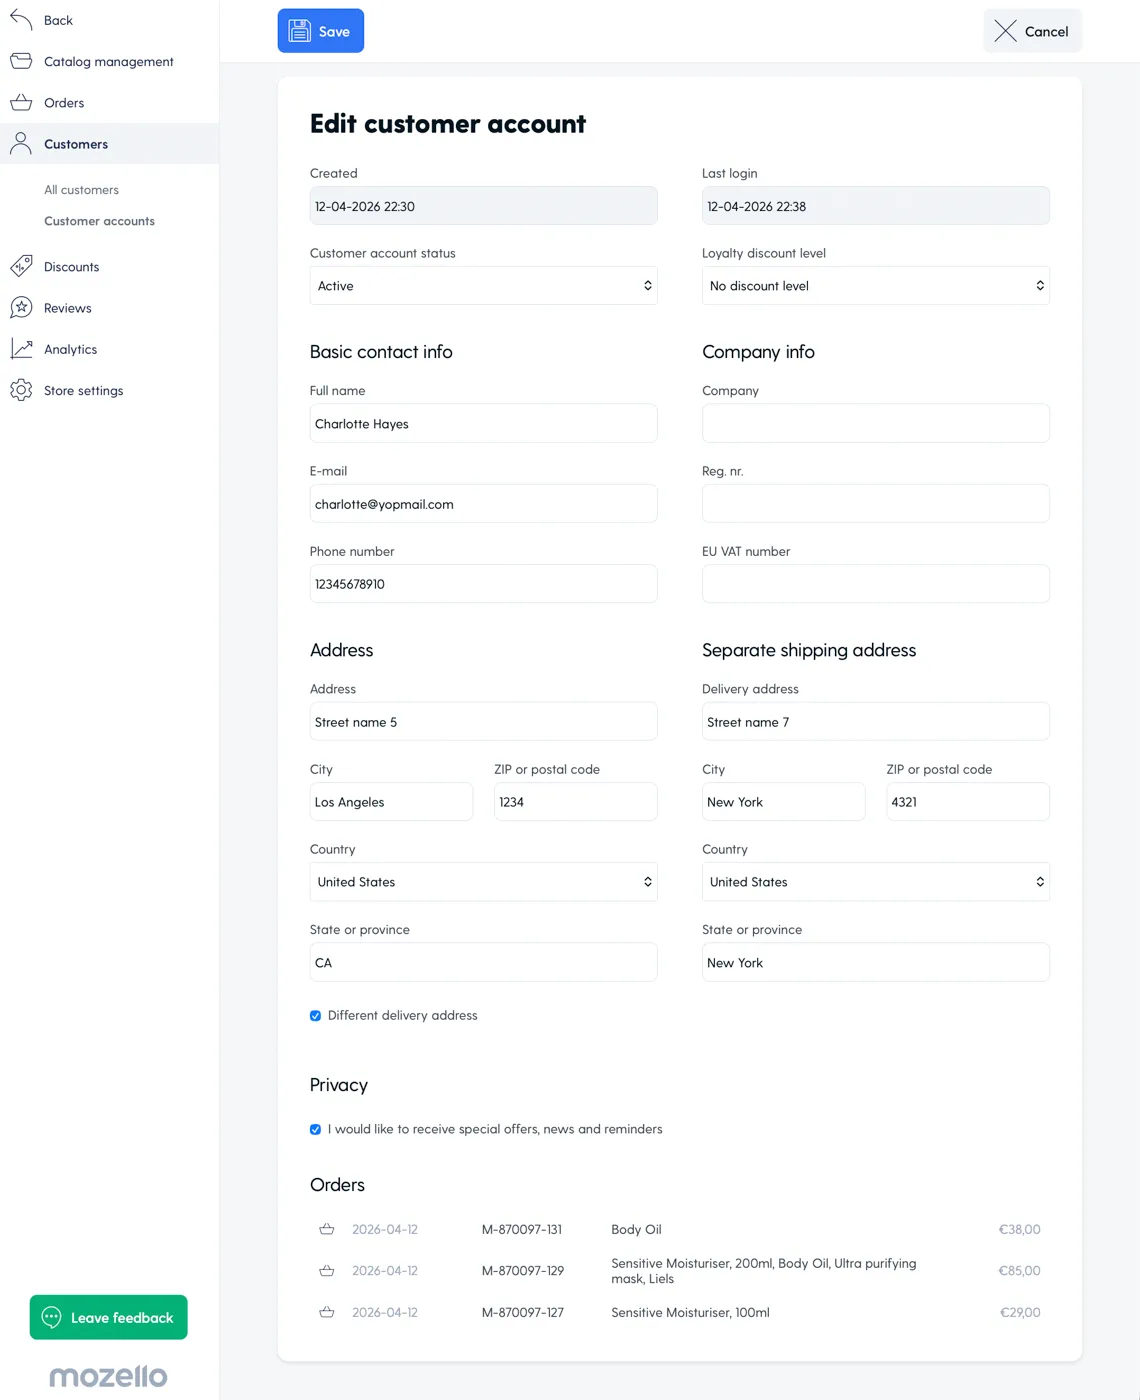The image size is (1140, 1400).
Task: Click the blue Save button
Action: pos(321,31)
